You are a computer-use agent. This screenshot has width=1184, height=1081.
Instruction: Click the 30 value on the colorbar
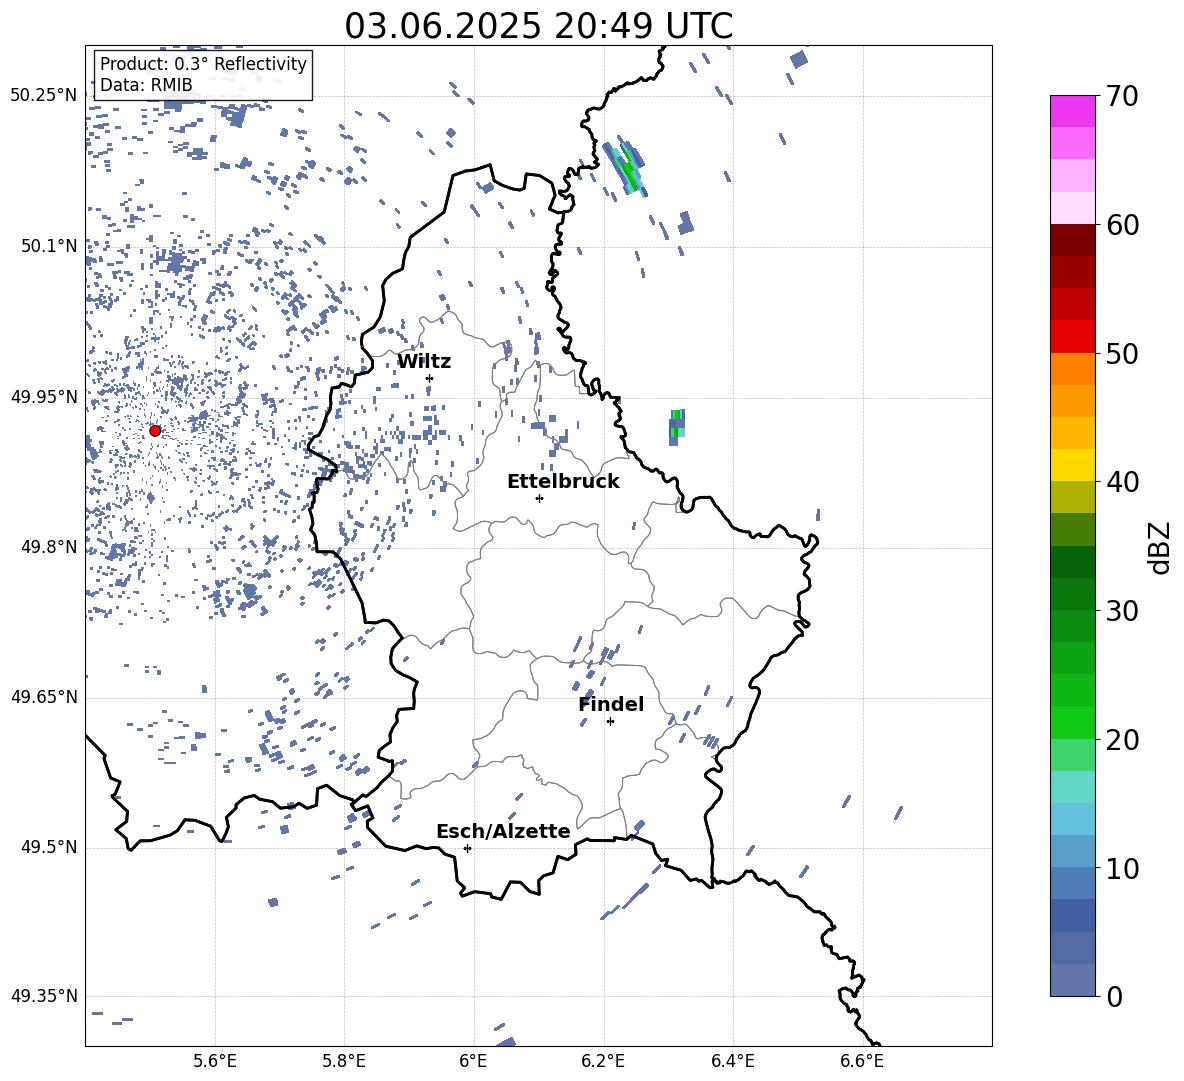[x=1122, y=611]
